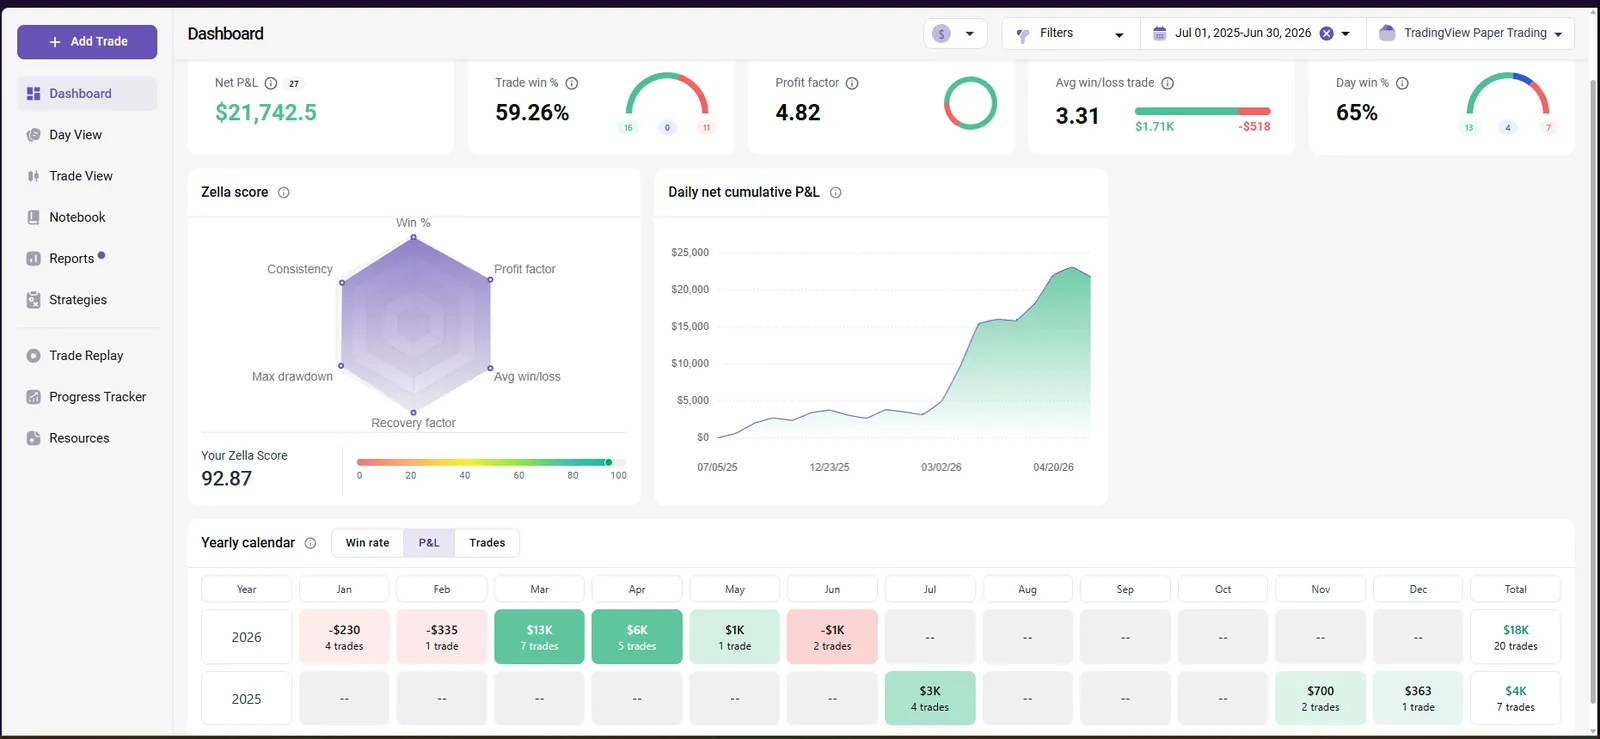
Task: Click the Reports icon in sidebar
Action: point(33,259)
